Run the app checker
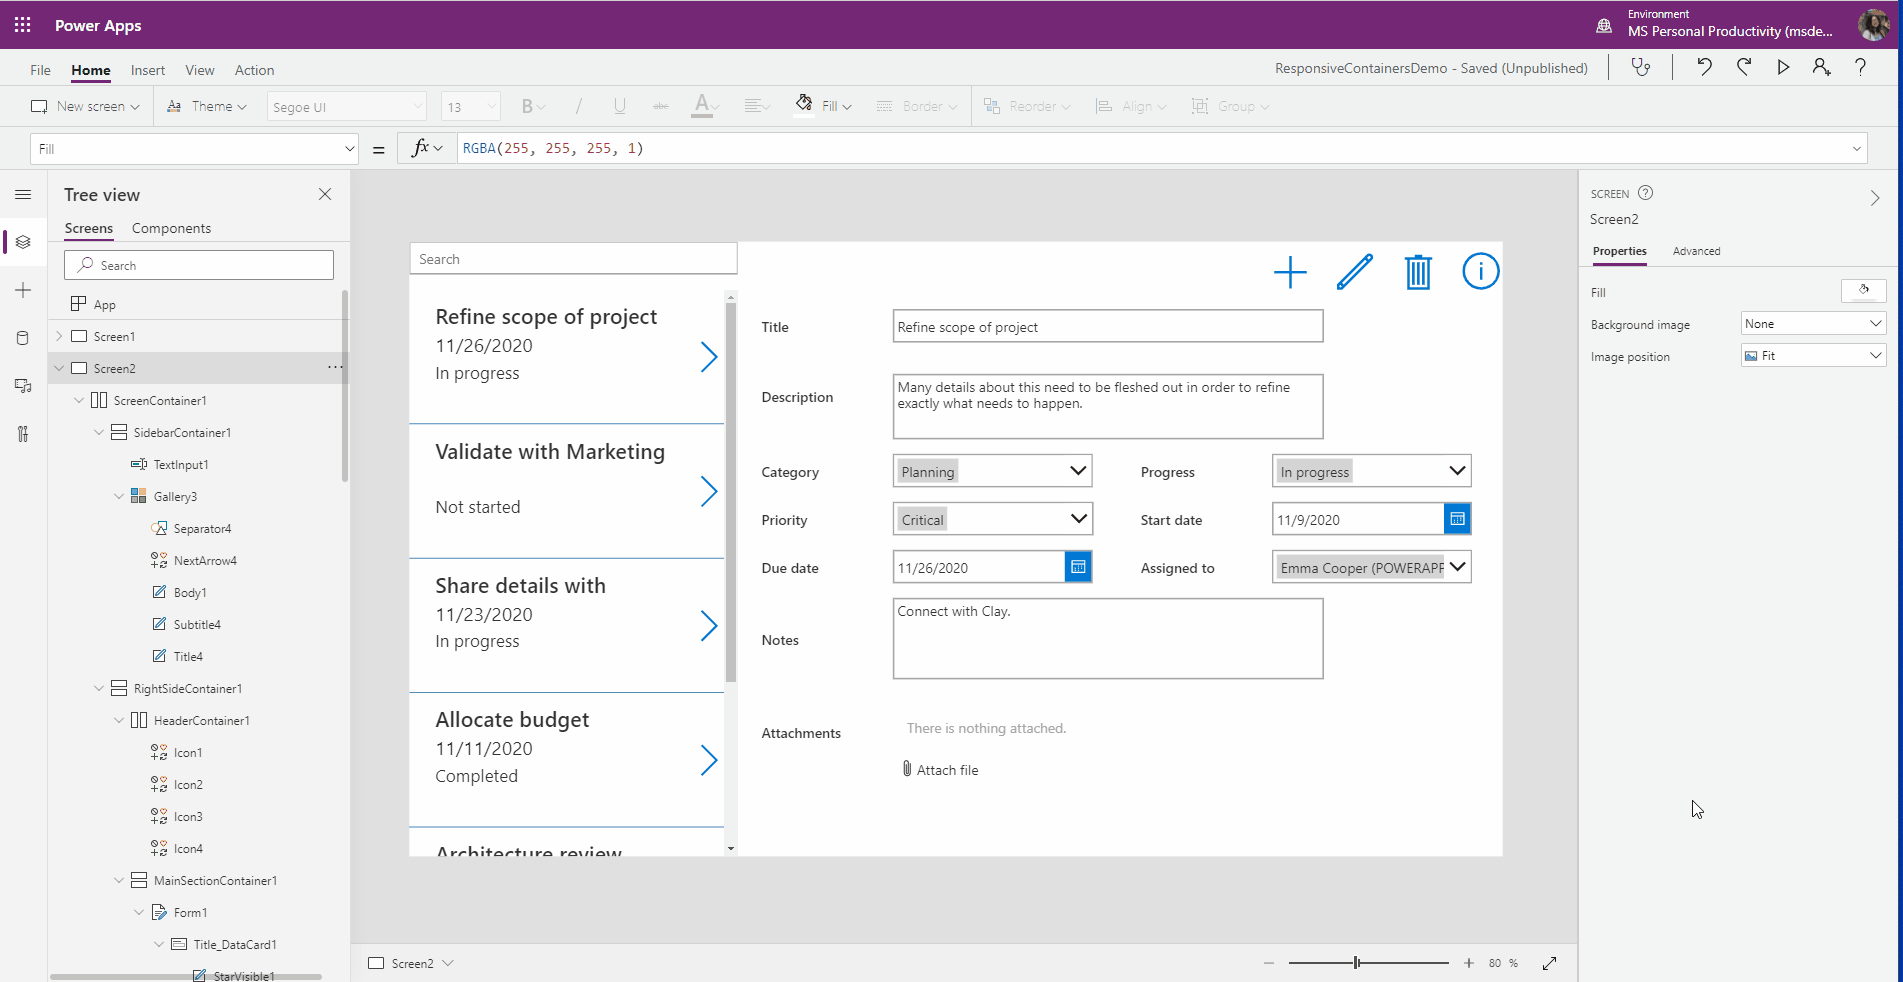The image size is (1903, 982). coord(1640,67)
